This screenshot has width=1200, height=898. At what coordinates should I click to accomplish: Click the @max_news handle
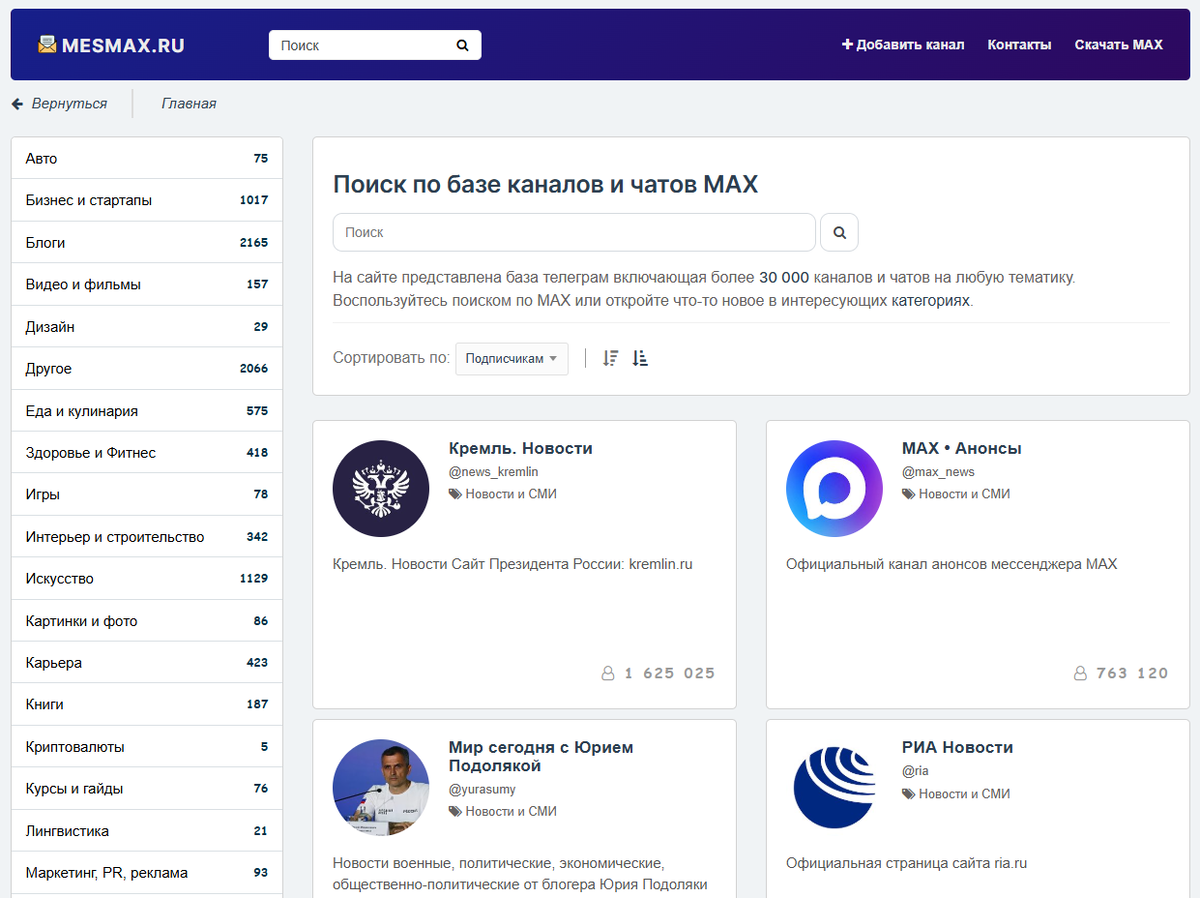[x=938, y=472]
